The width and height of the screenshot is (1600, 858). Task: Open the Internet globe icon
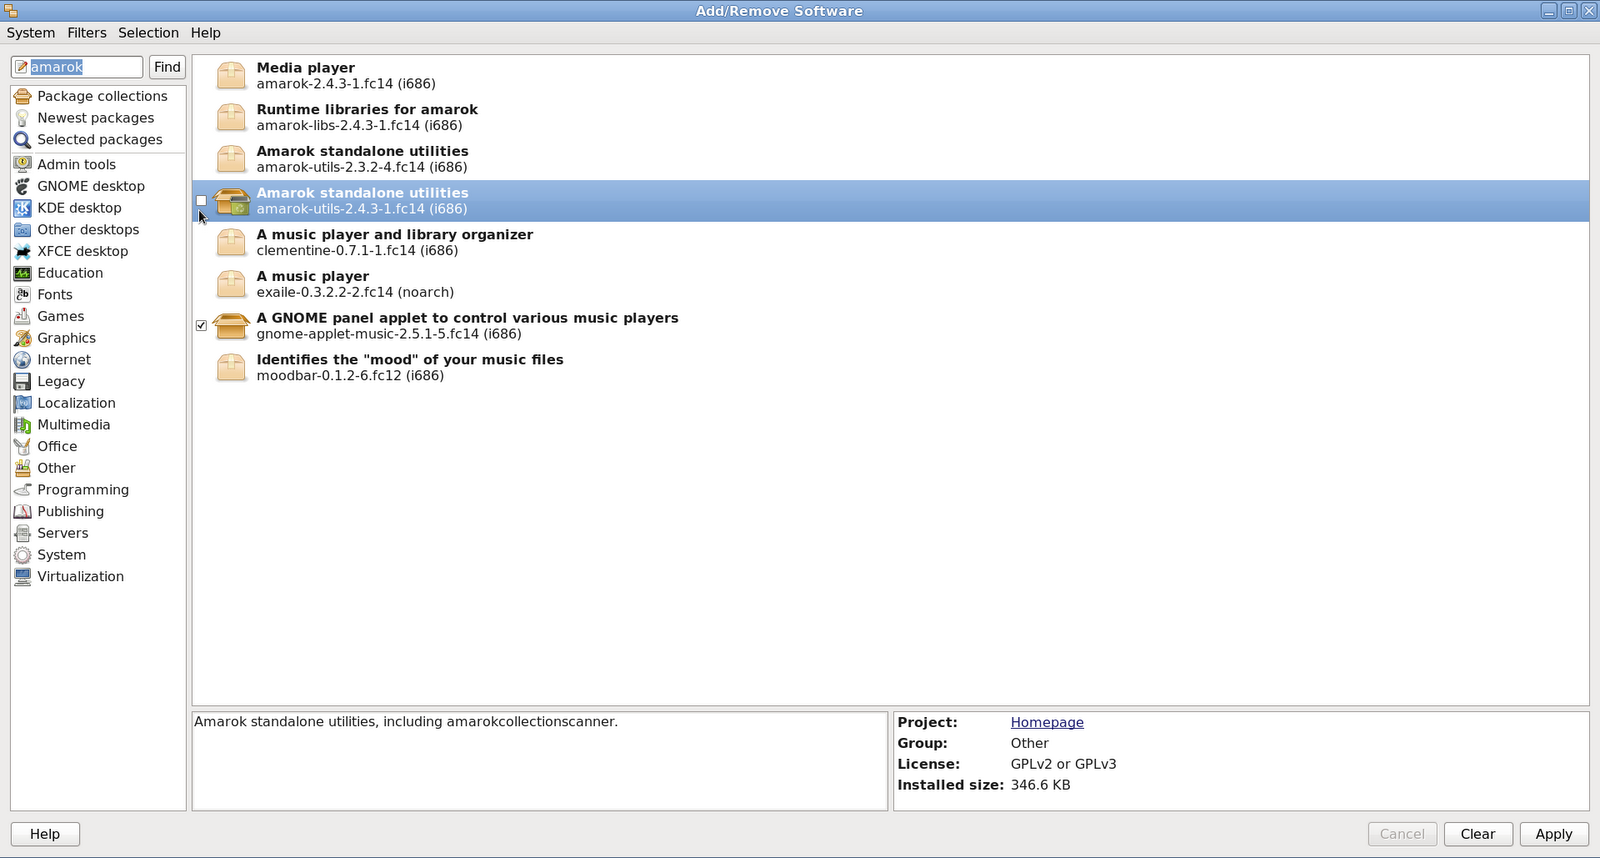click(22, 359)
